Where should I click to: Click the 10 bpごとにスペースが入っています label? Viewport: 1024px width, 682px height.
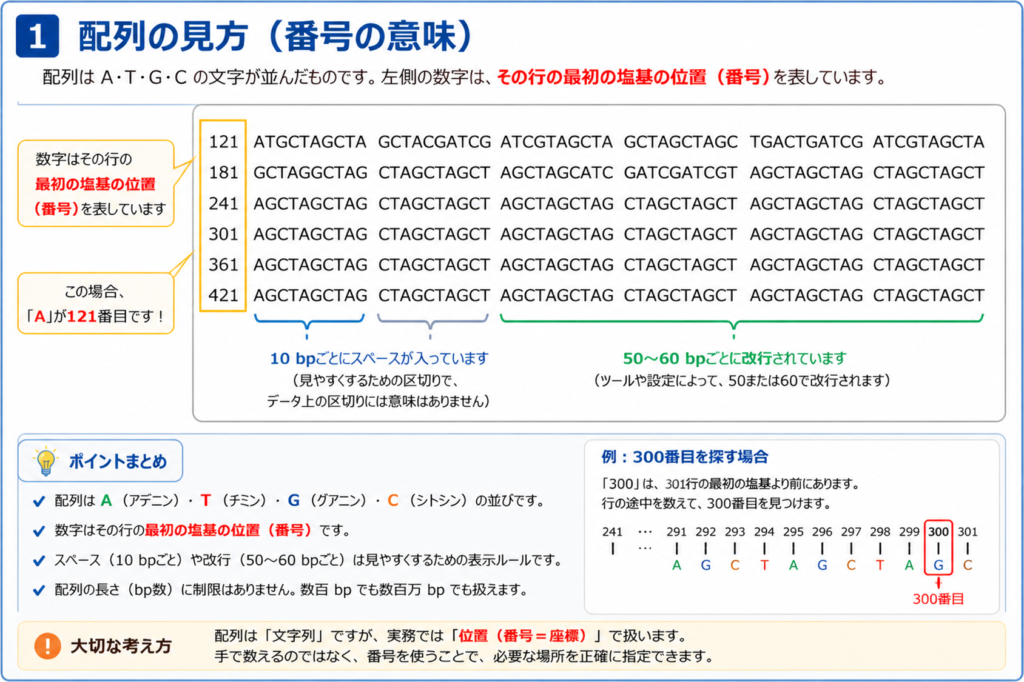(x=379, y=358)
